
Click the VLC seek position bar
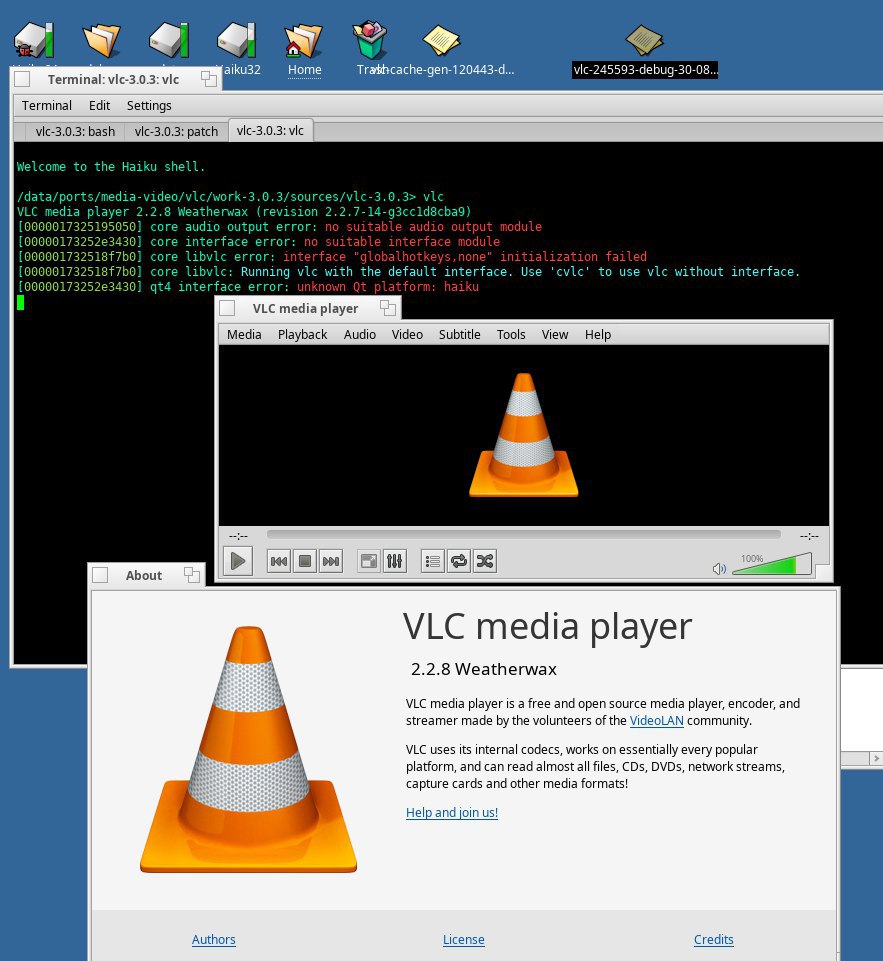(524, 534)
